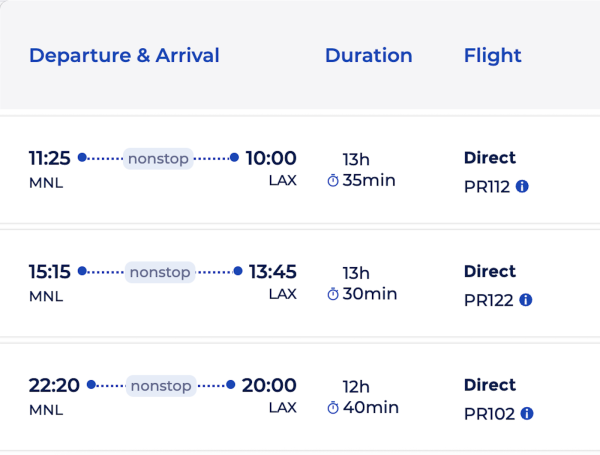The image size is (600, 455).
Task: Click flight number PR122
Action: click(x=489, y=300)
